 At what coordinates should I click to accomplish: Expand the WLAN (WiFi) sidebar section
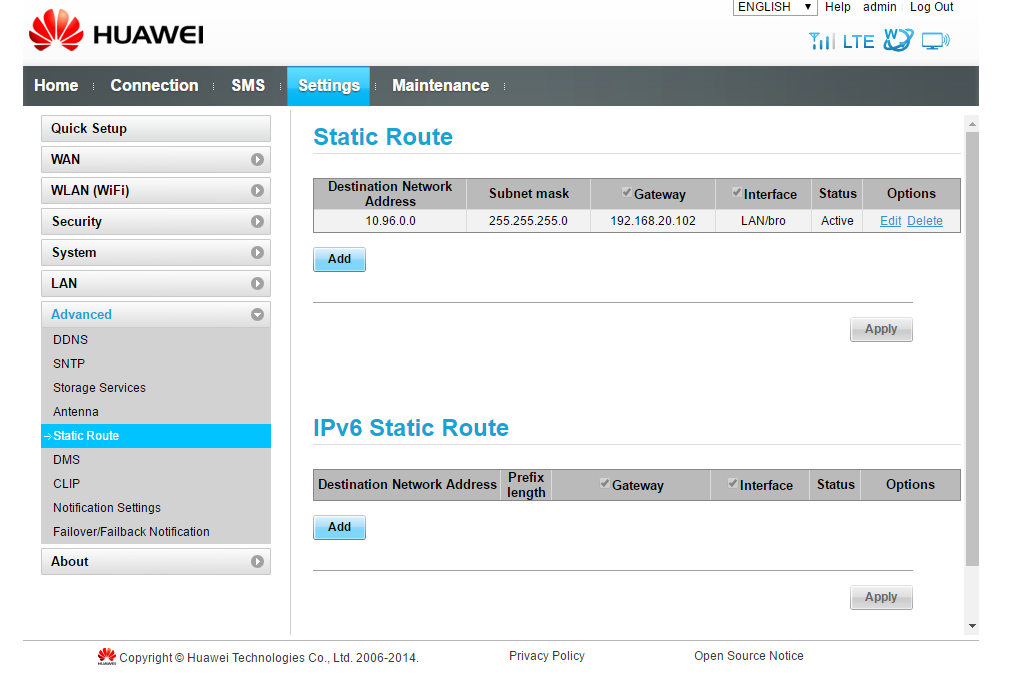(x=155, y=190)
